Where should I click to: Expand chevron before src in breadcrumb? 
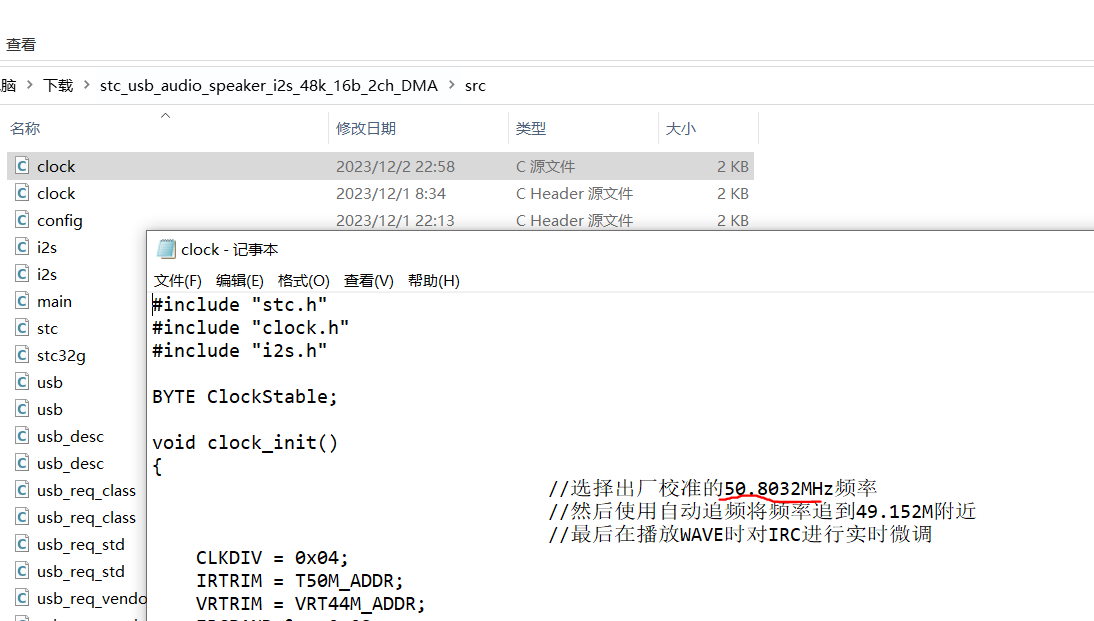click(451, 85)
